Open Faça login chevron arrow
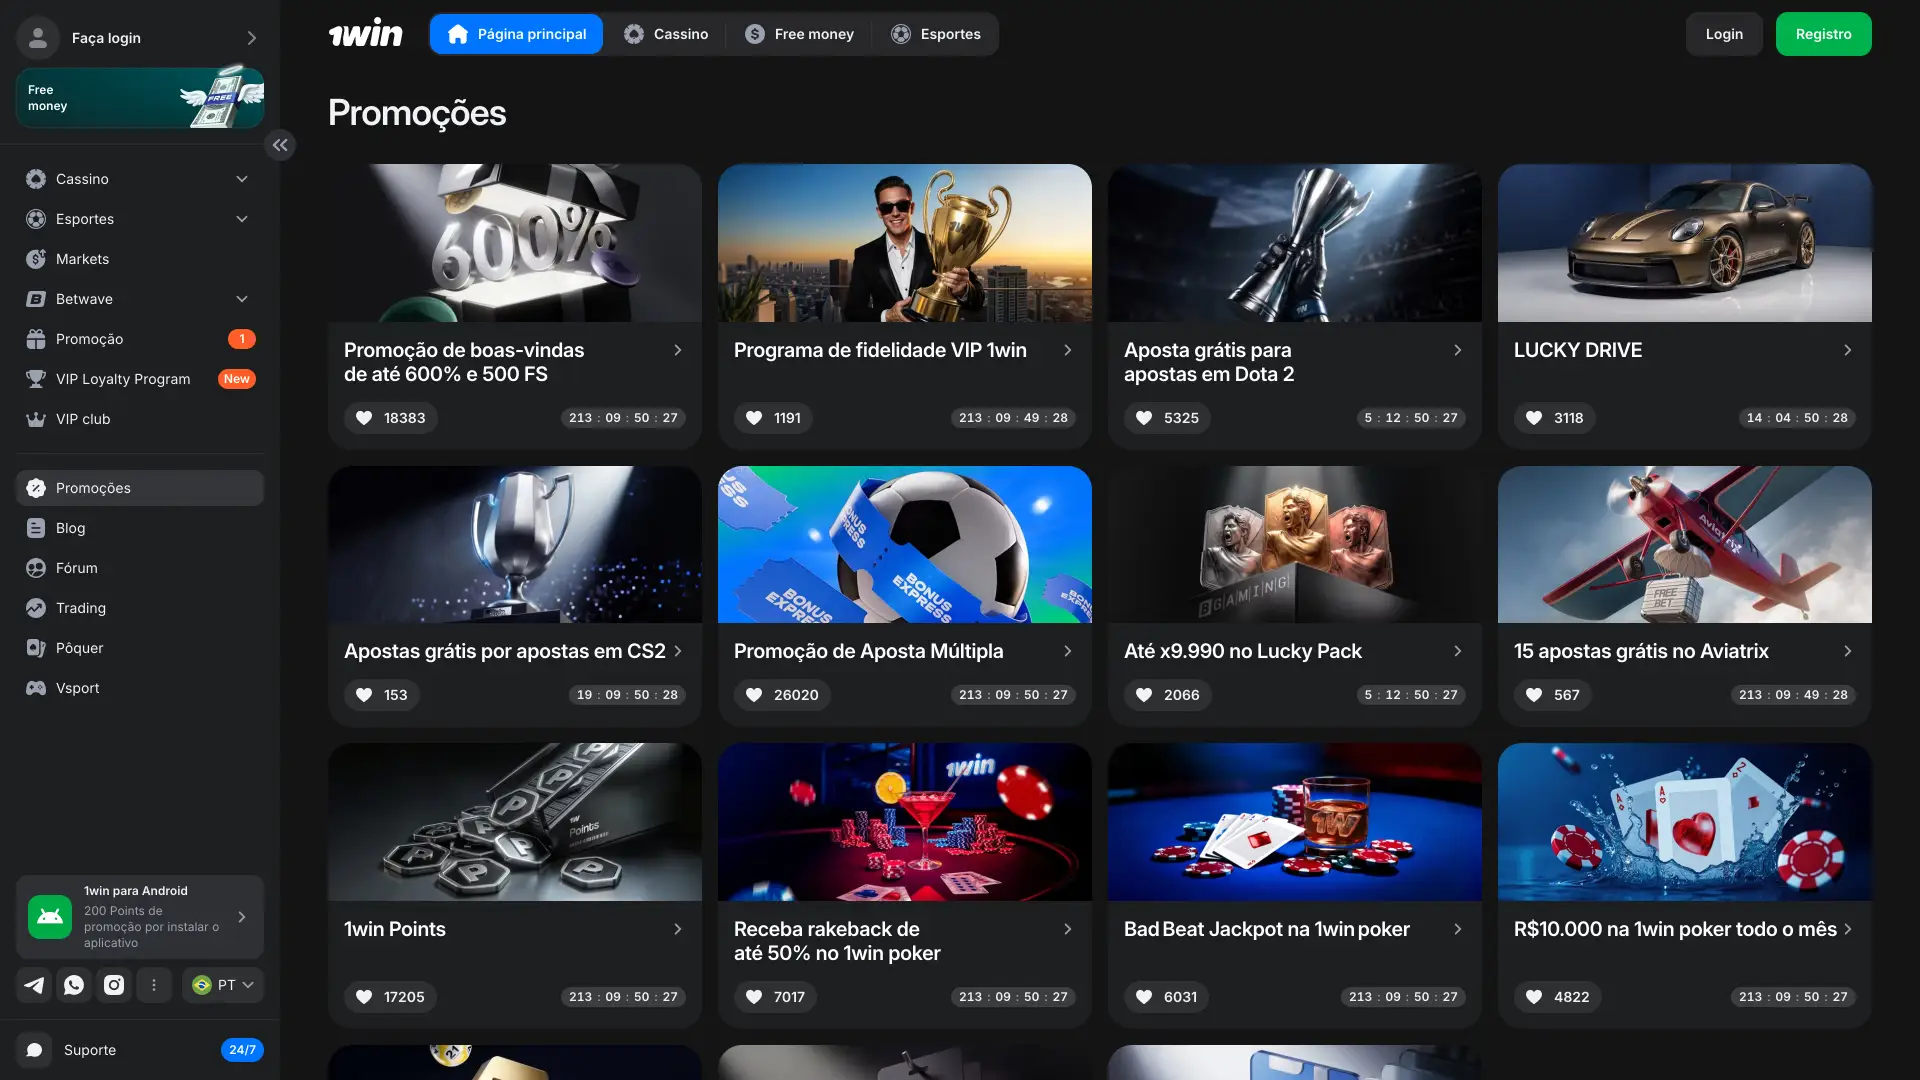The height and width of the screenshot is (1080, 1920). coord(252,38)
